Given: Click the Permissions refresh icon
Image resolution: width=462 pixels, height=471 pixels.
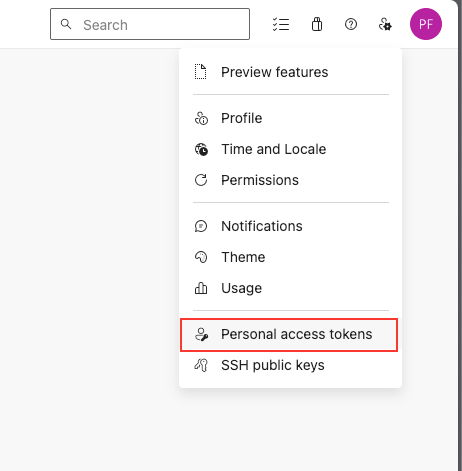Looking at the screenshot, I should point(201,180).
